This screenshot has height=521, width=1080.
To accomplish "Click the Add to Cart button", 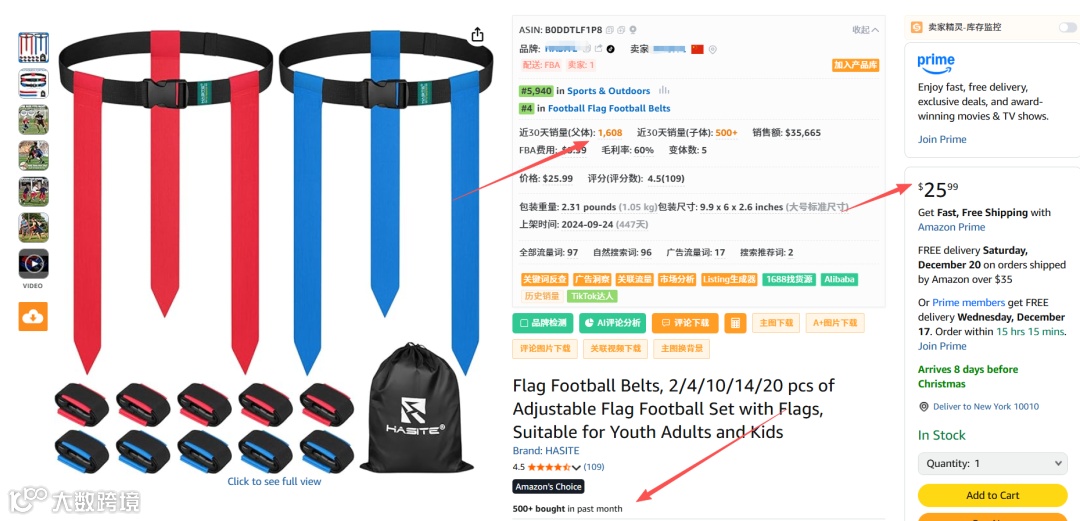I will [993, 495].
